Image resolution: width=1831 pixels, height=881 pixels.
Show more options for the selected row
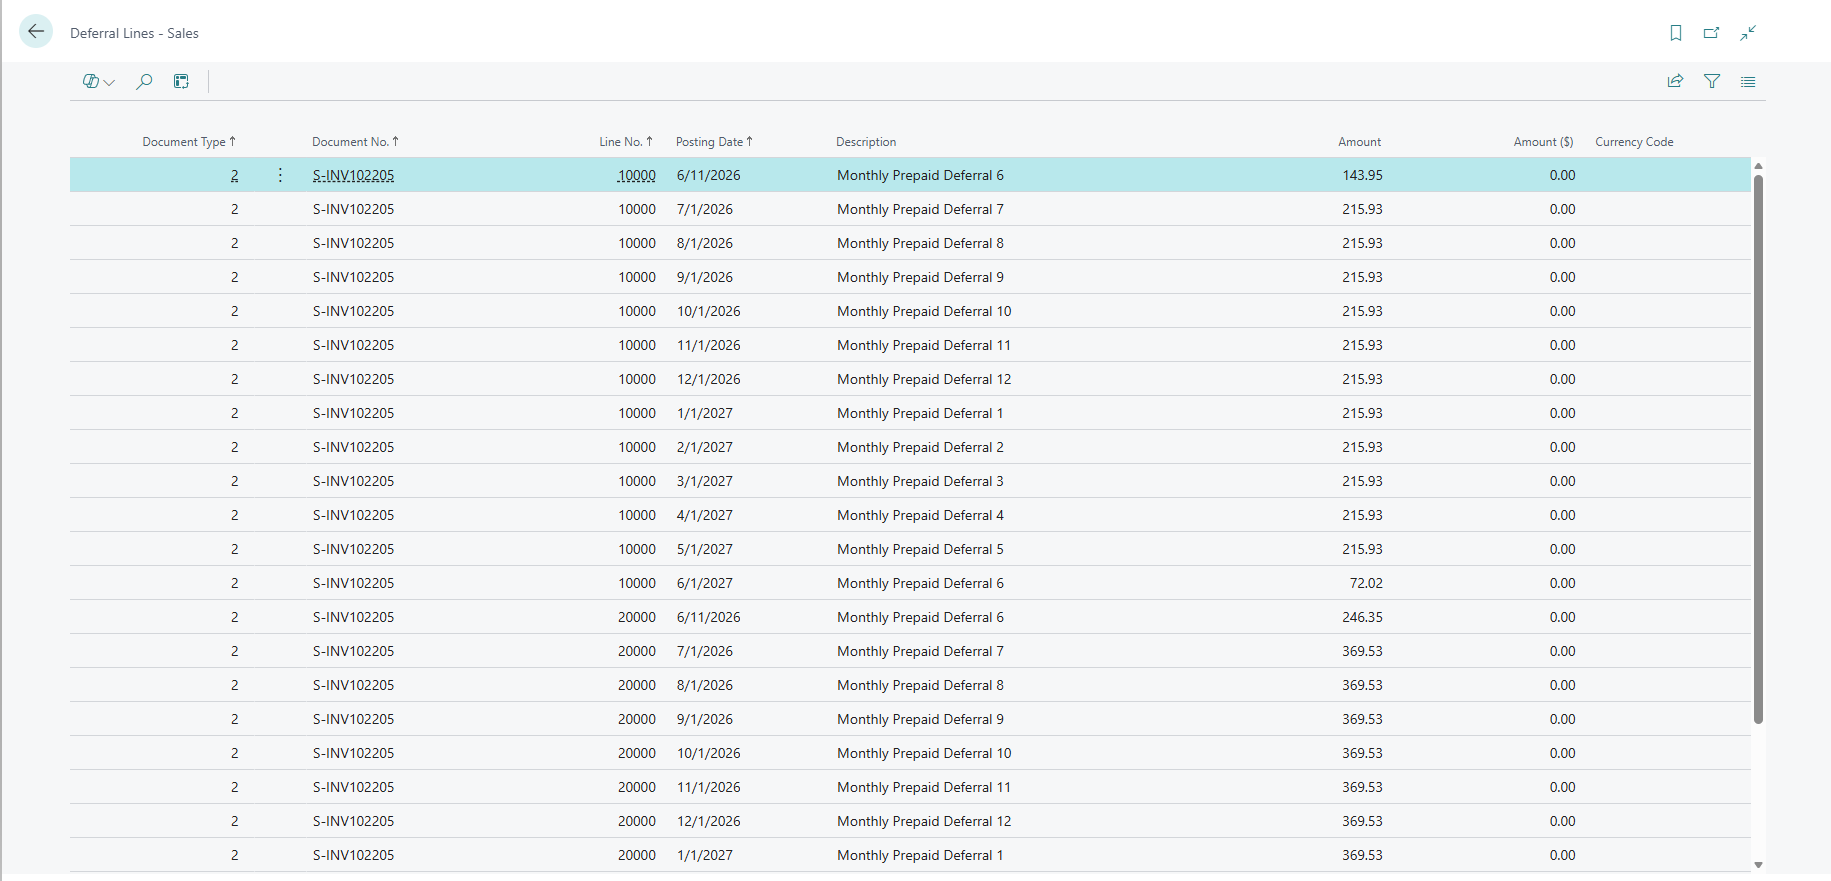click(280, 175)
